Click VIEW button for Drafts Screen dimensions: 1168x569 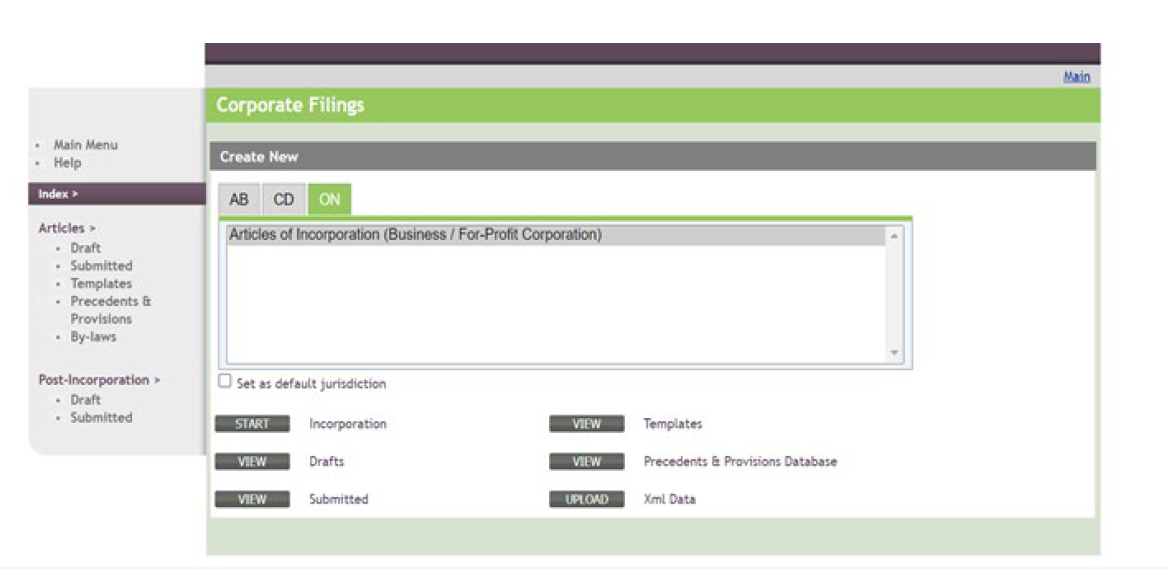pyautogui.click(x=252, y=462)
